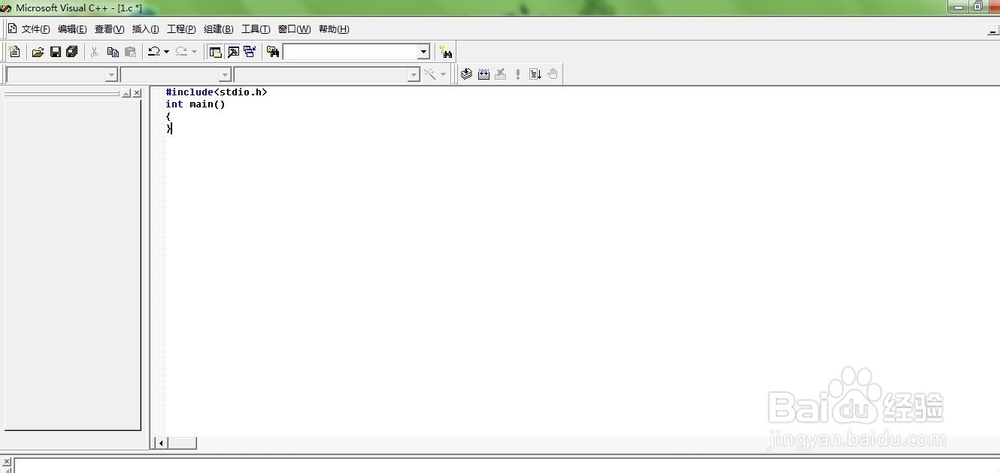Click the Find in Files icon
This screenshot has height=473, width=1000.
point(273,52)
